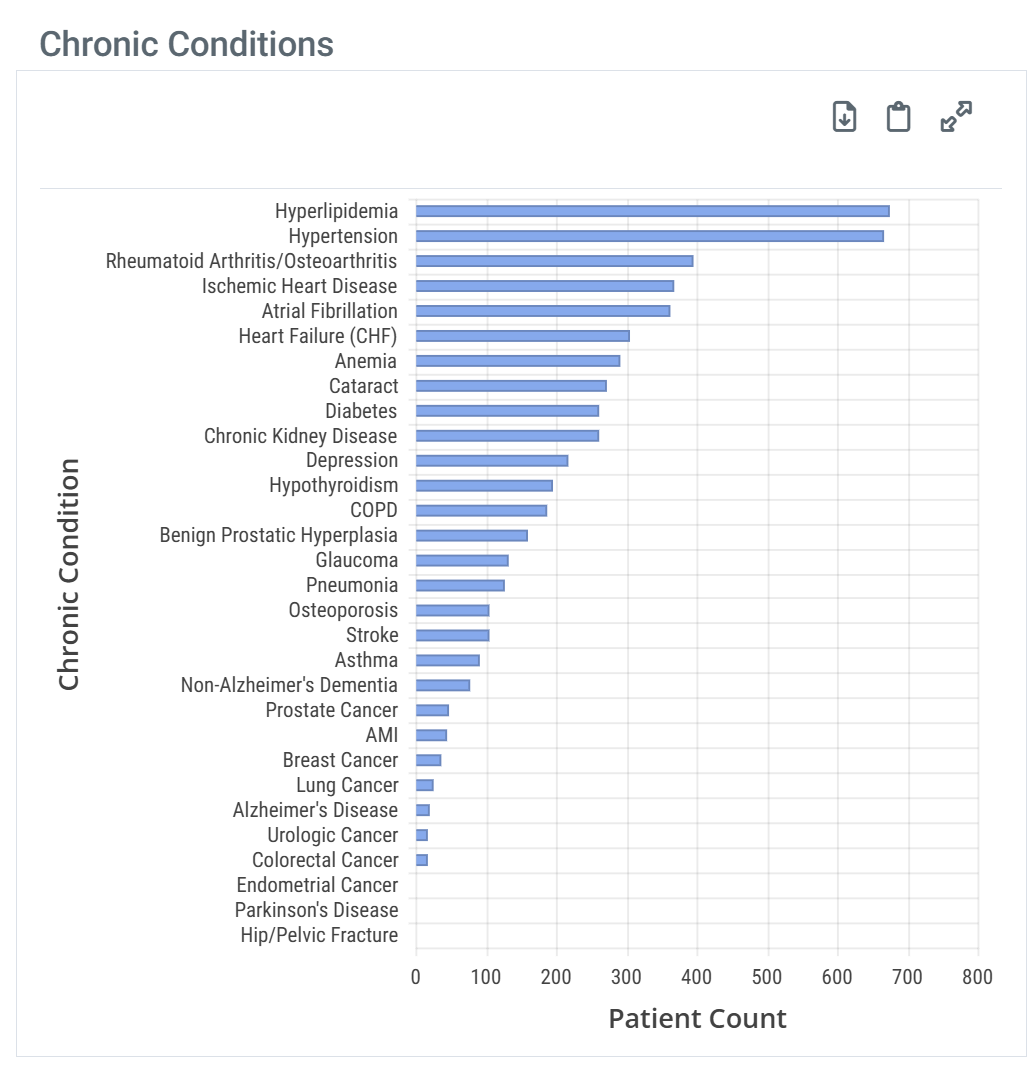The image size is (1035, 1069).
Task: Click the Depression bar
Action: click(491, 461)
